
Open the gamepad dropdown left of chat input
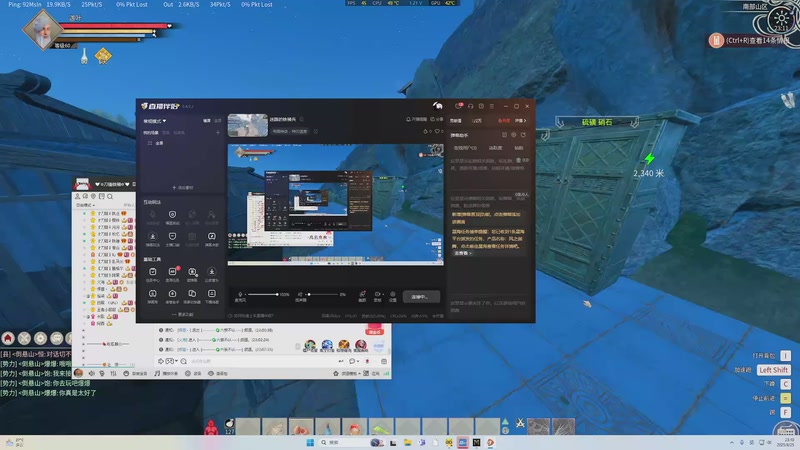click(x=171, y=361)
